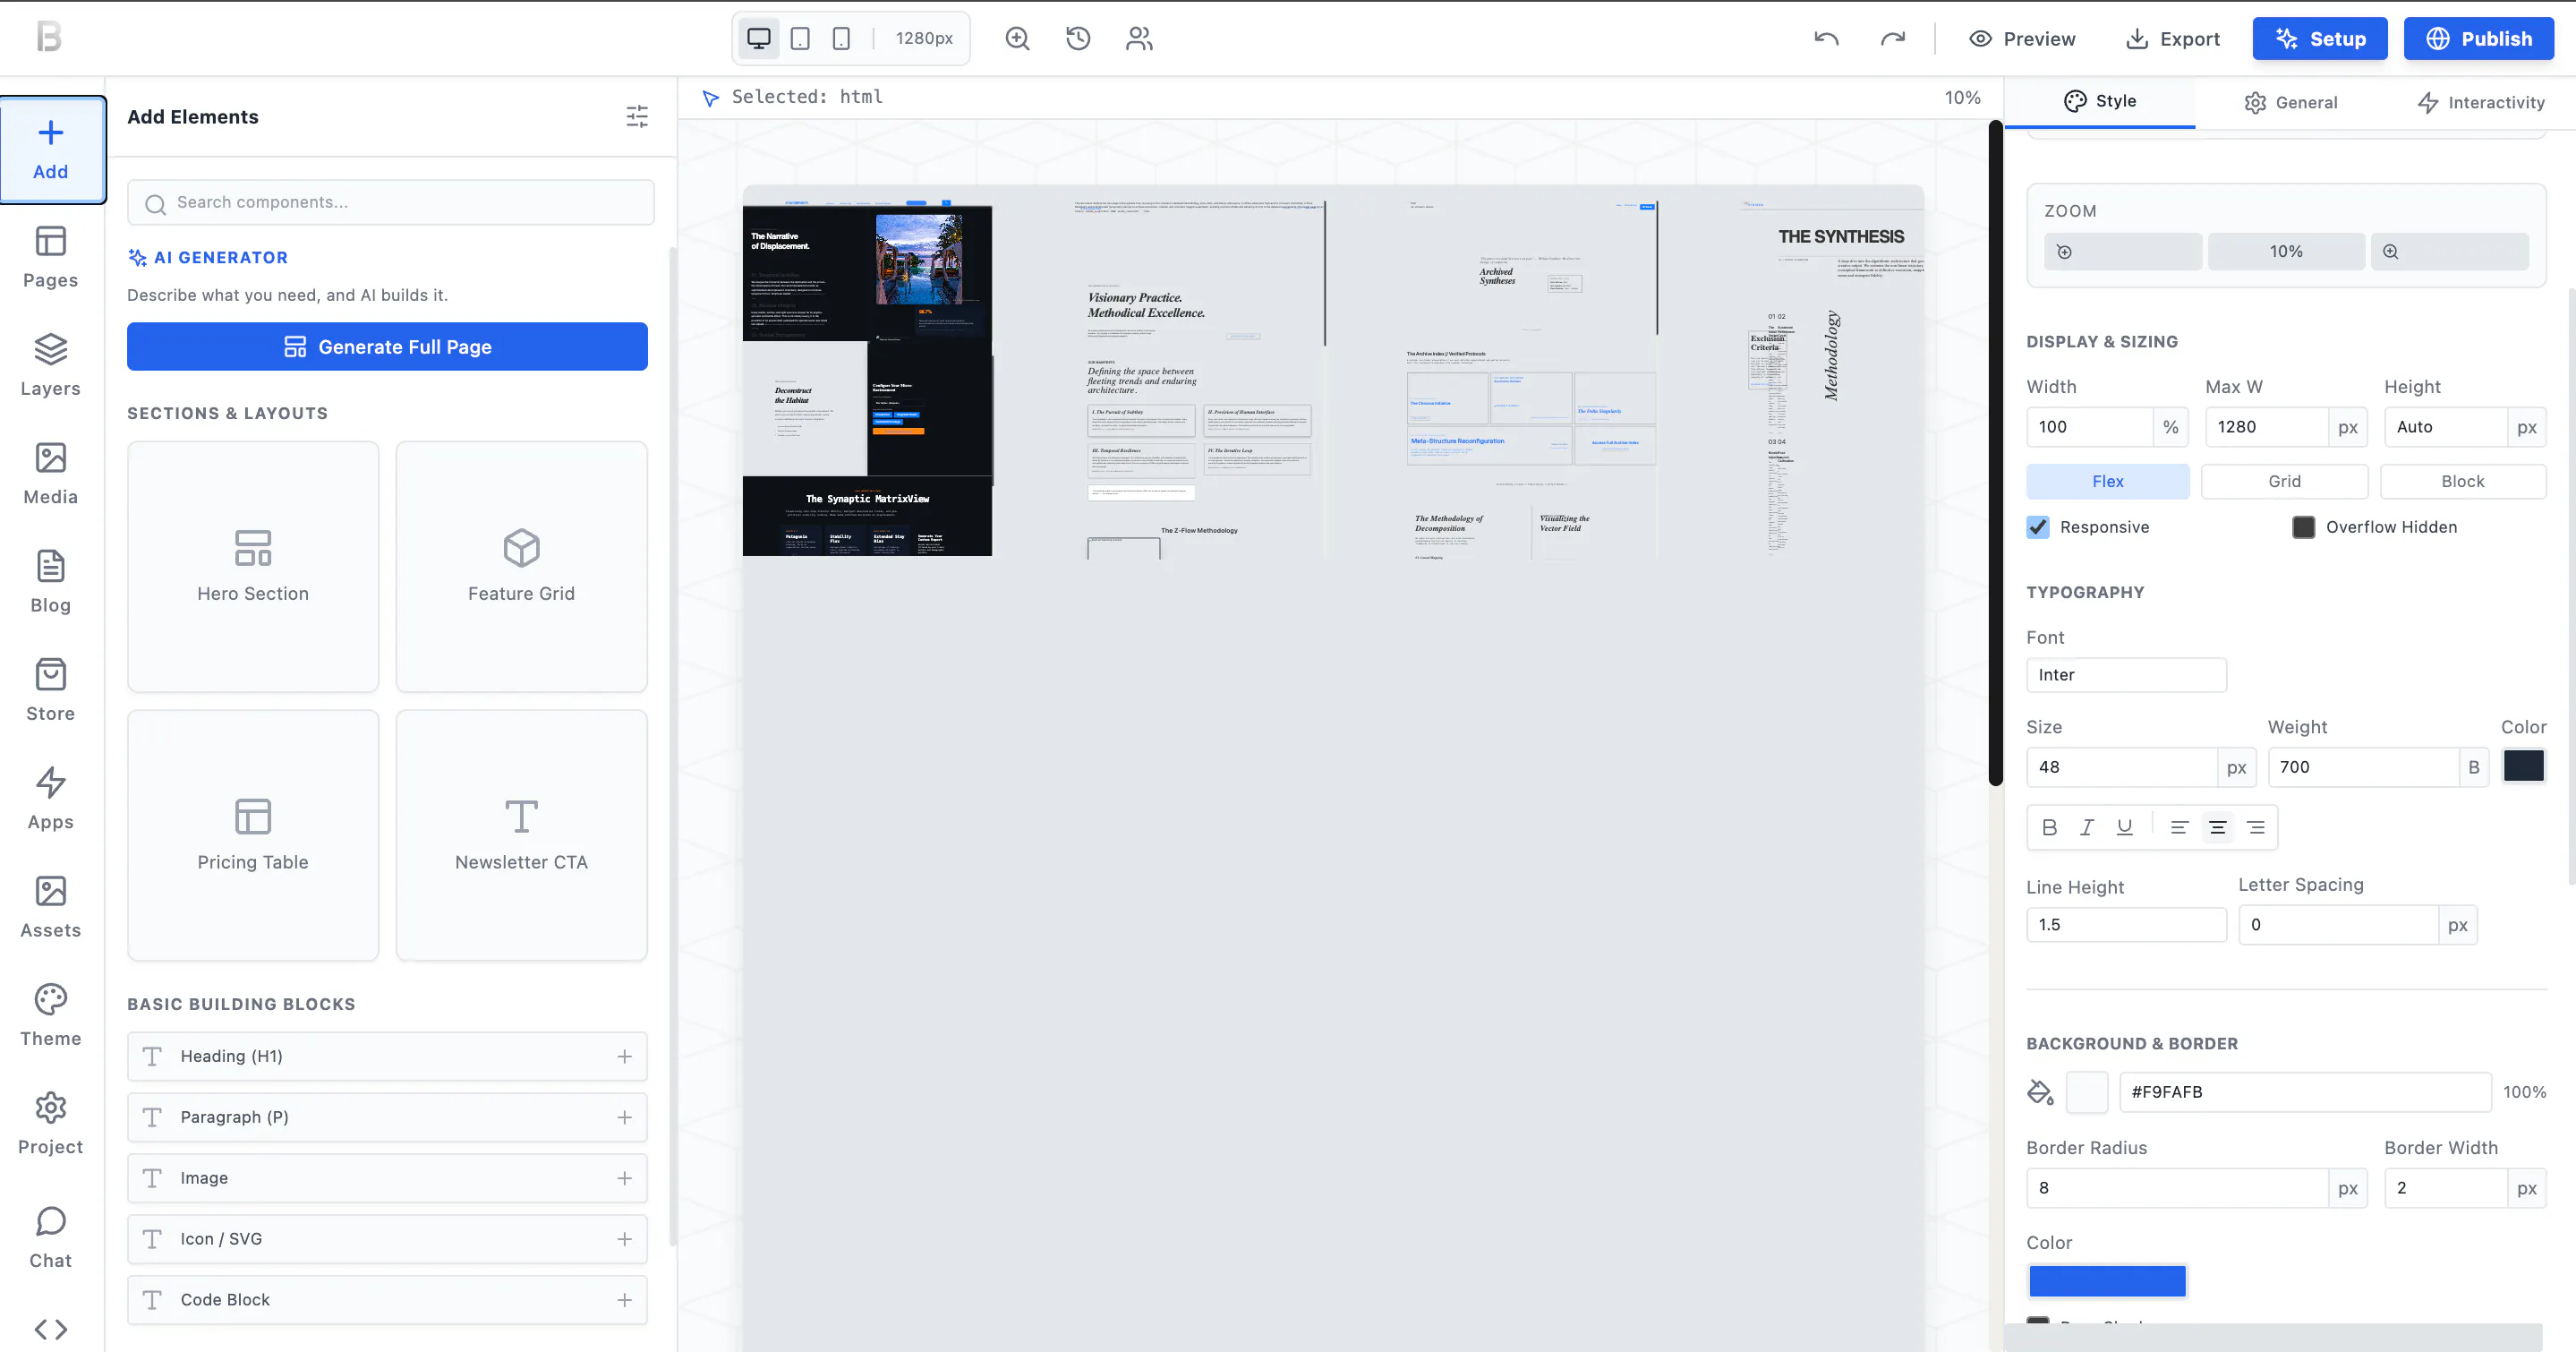
Task: Open the Width unit percent selector
Action: [2171, 427]
